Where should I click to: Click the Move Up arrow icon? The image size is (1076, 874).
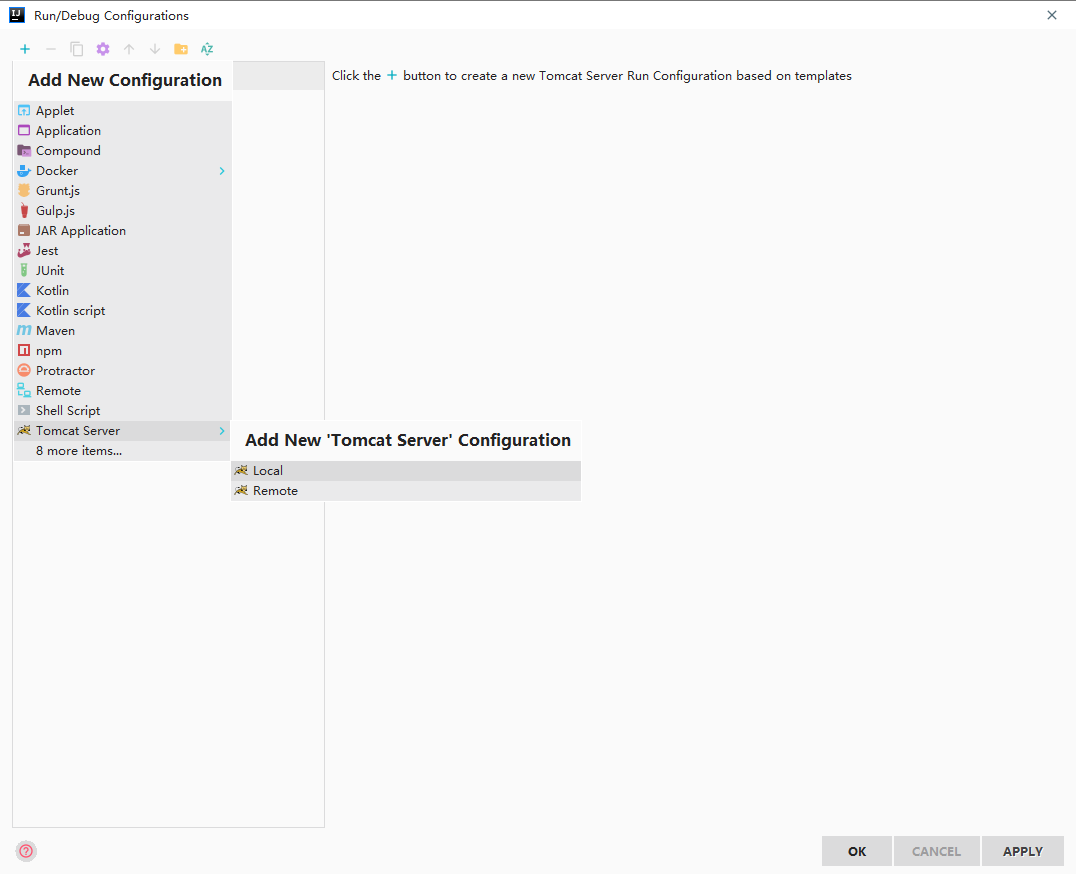(129, 49)
